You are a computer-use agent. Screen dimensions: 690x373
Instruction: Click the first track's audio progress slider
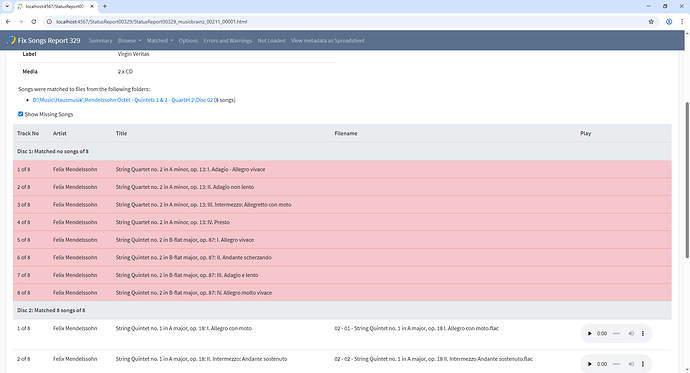coord(616,333)
